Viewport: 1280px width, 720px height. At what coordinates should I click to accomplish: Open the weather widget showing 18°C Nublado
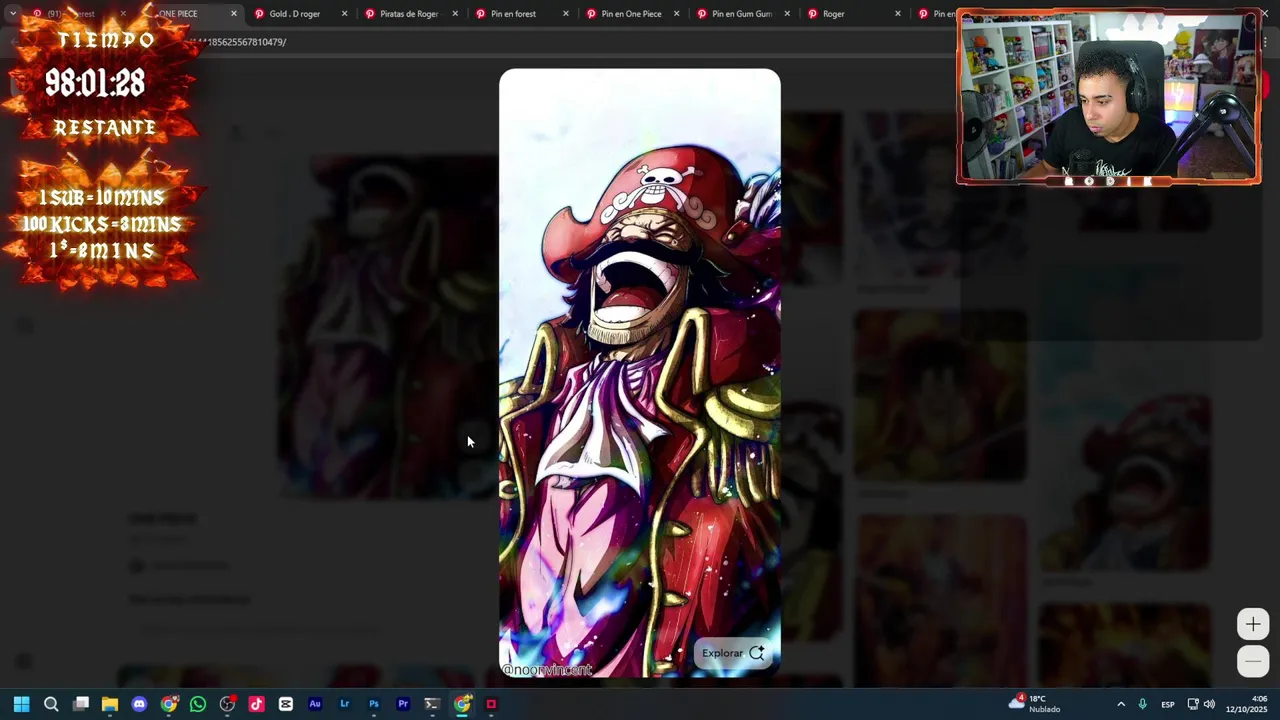point(1035,704)
